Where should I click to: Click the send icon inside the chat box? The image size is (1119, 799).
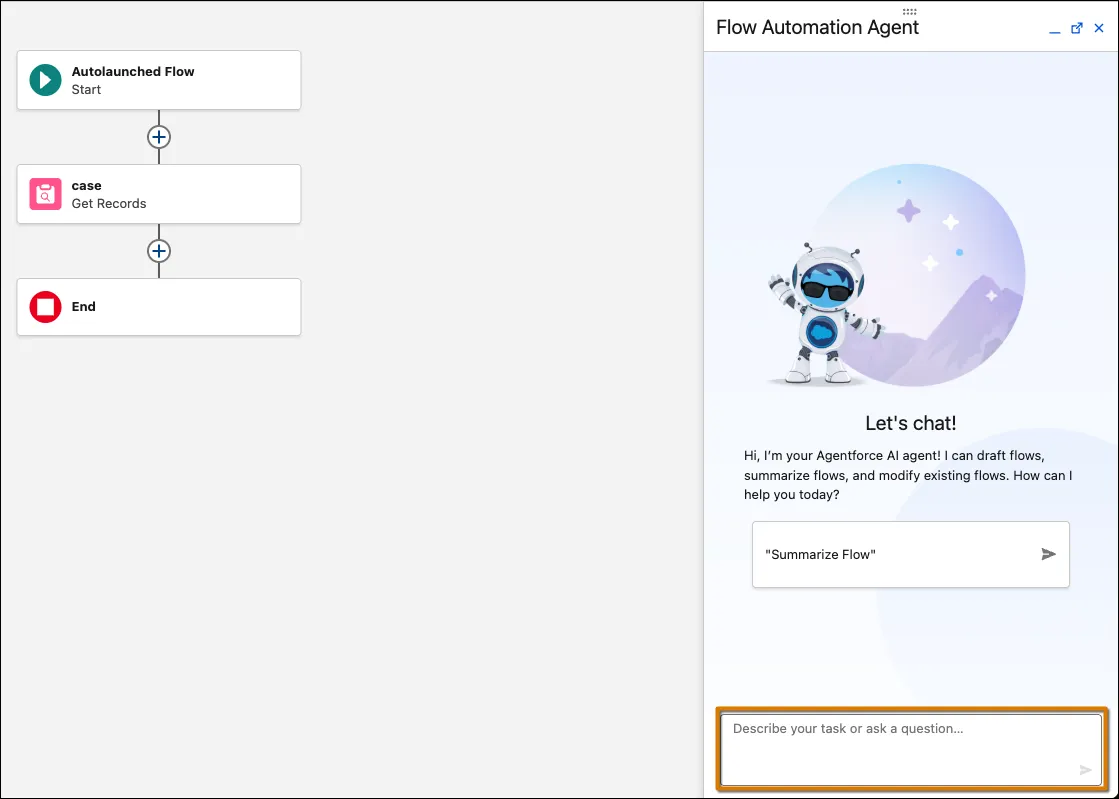pos(1086,769)
